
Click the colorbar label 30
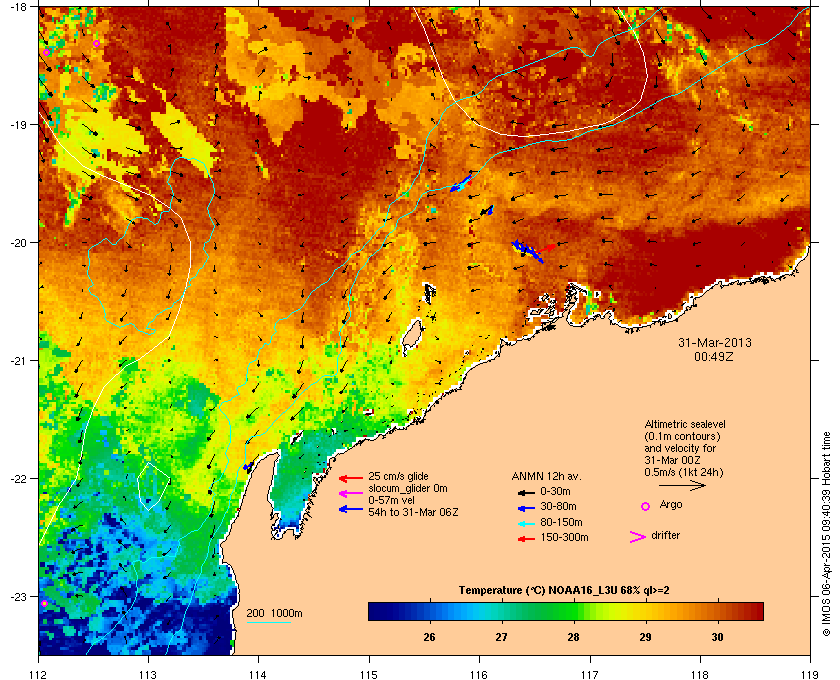click(x=717, y=637)
